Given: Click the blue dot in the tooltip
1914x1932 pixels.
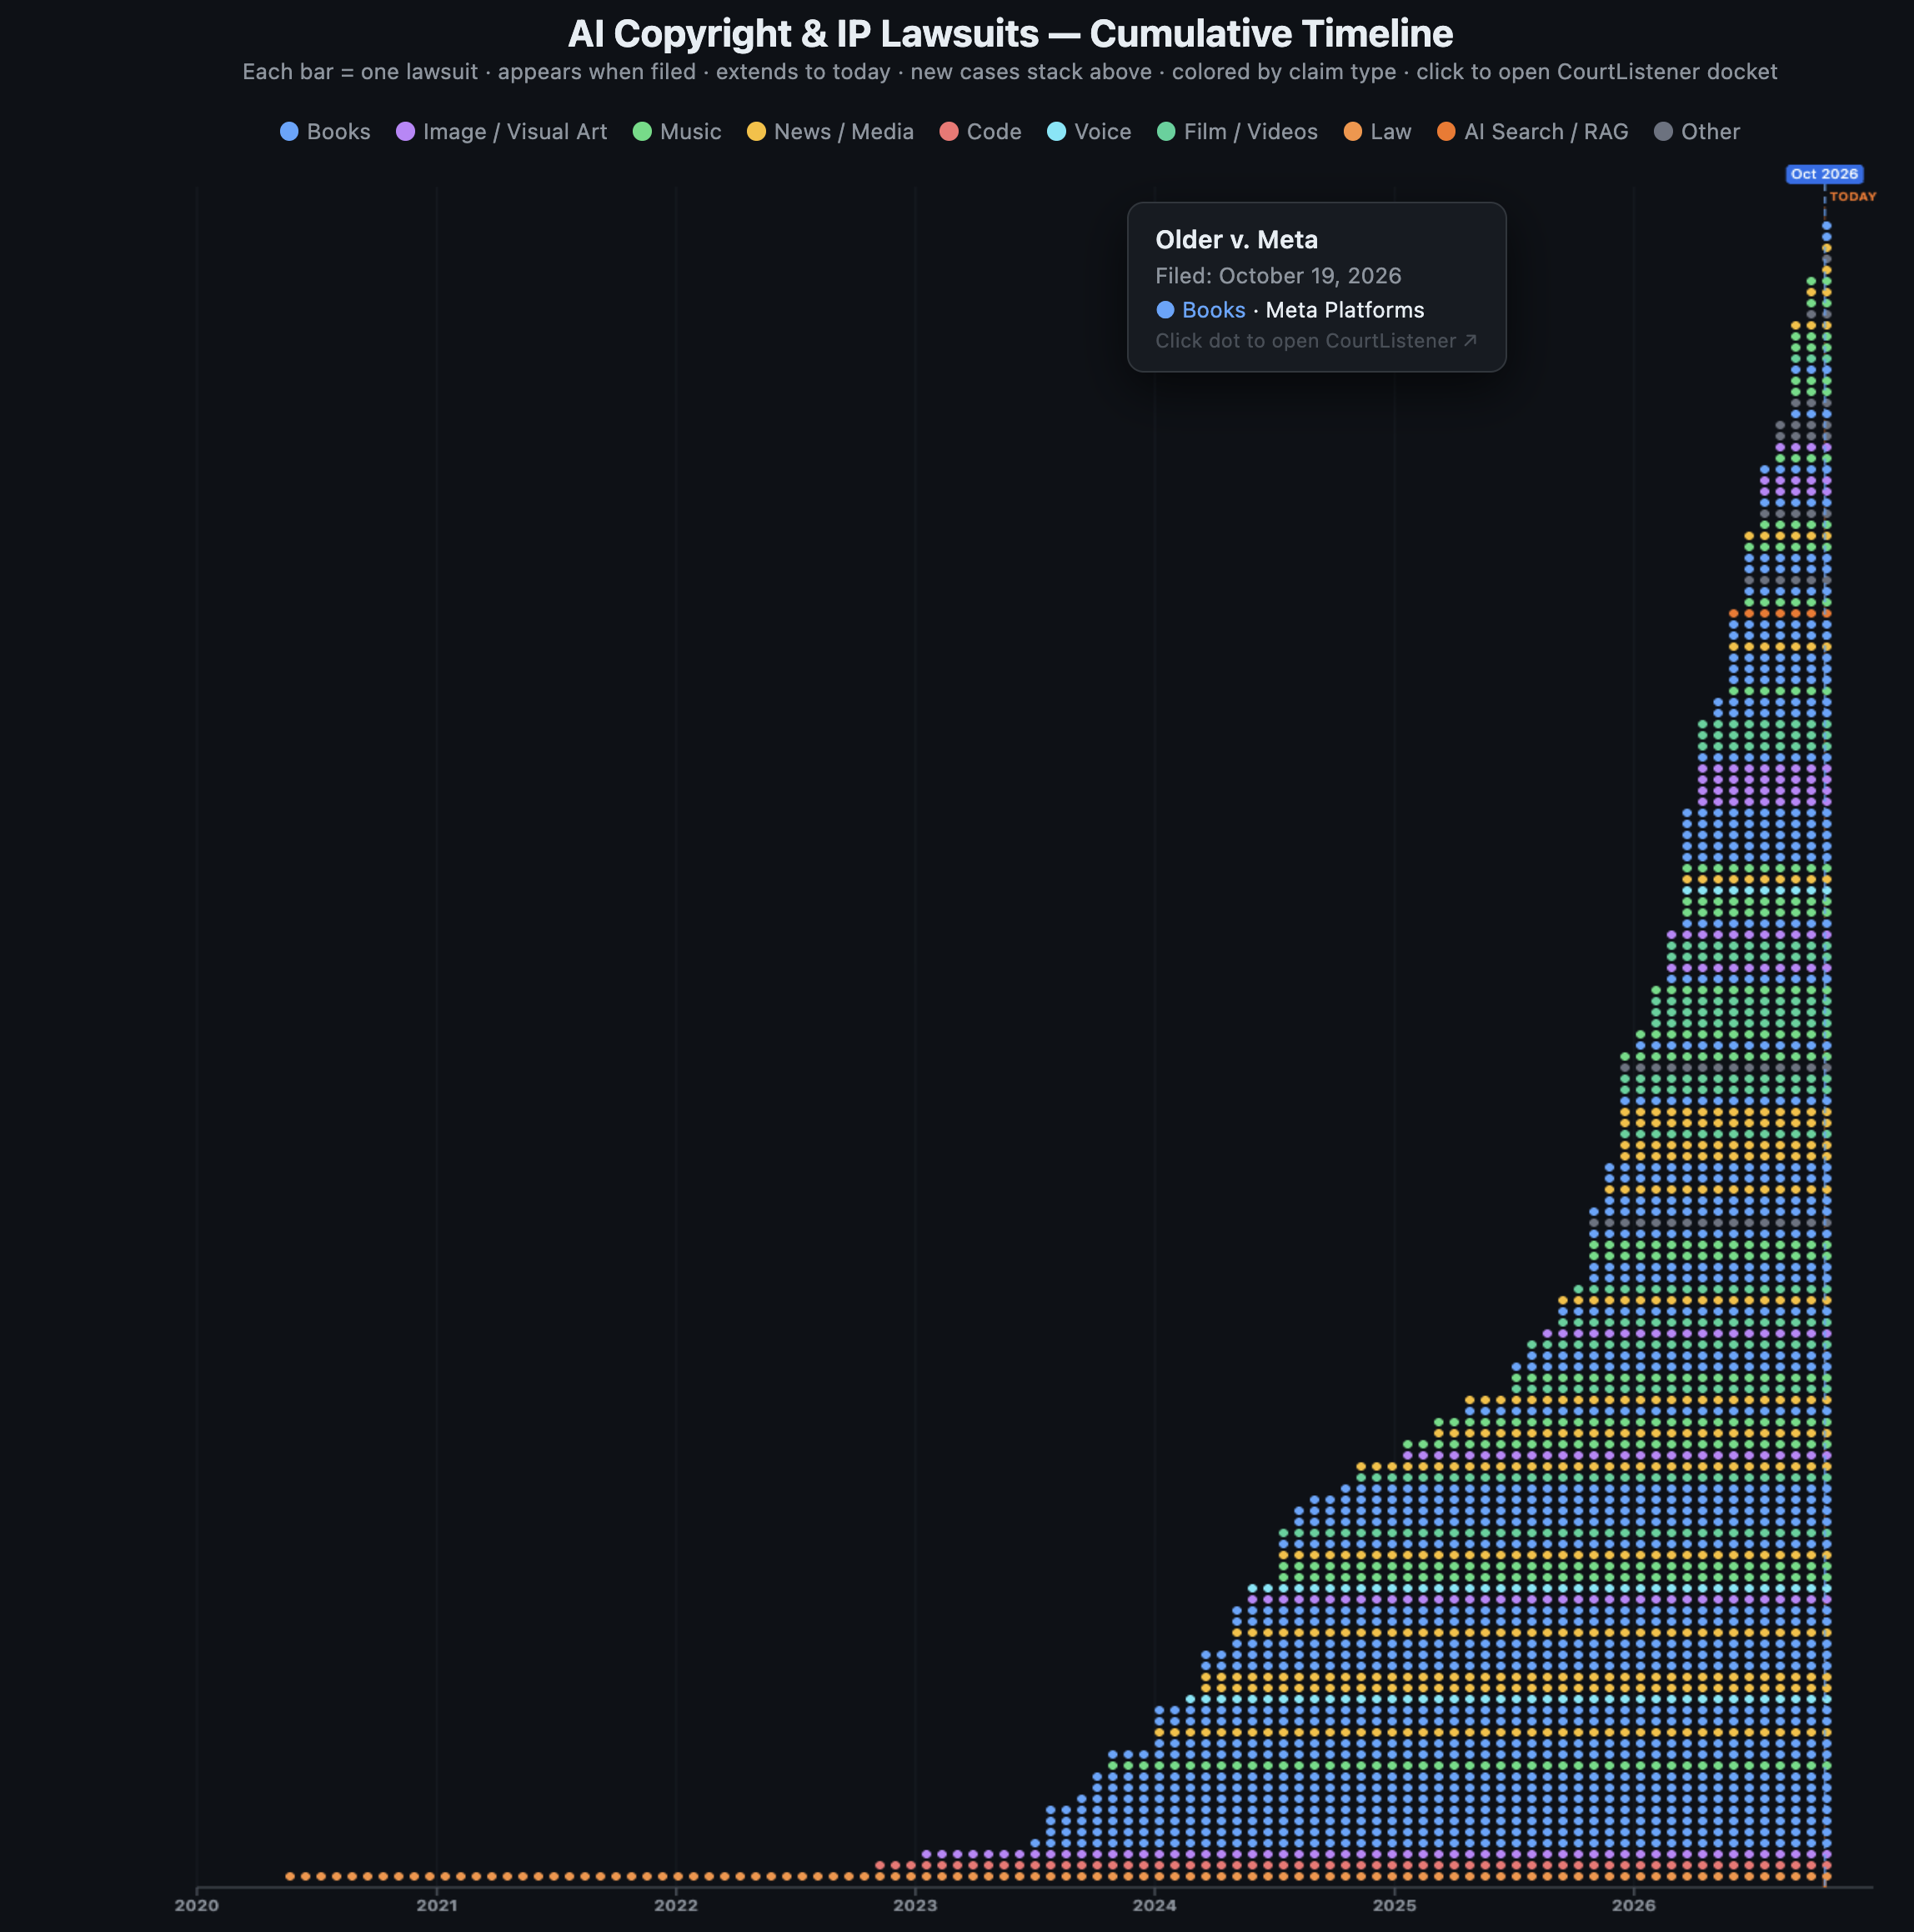Looking at the screenshot, I should 1165,310.
